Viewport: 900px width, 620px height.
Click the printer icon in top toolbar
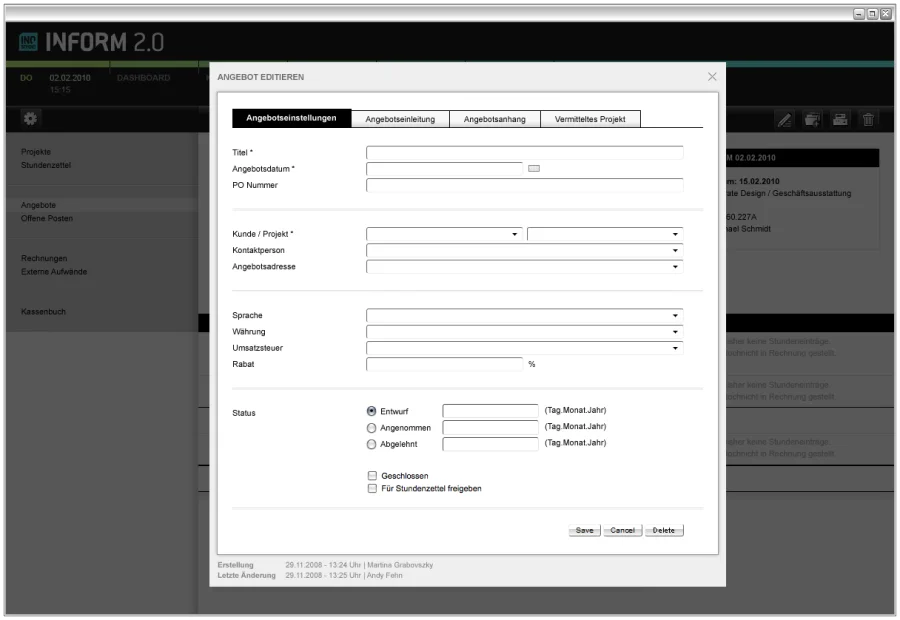842,120
